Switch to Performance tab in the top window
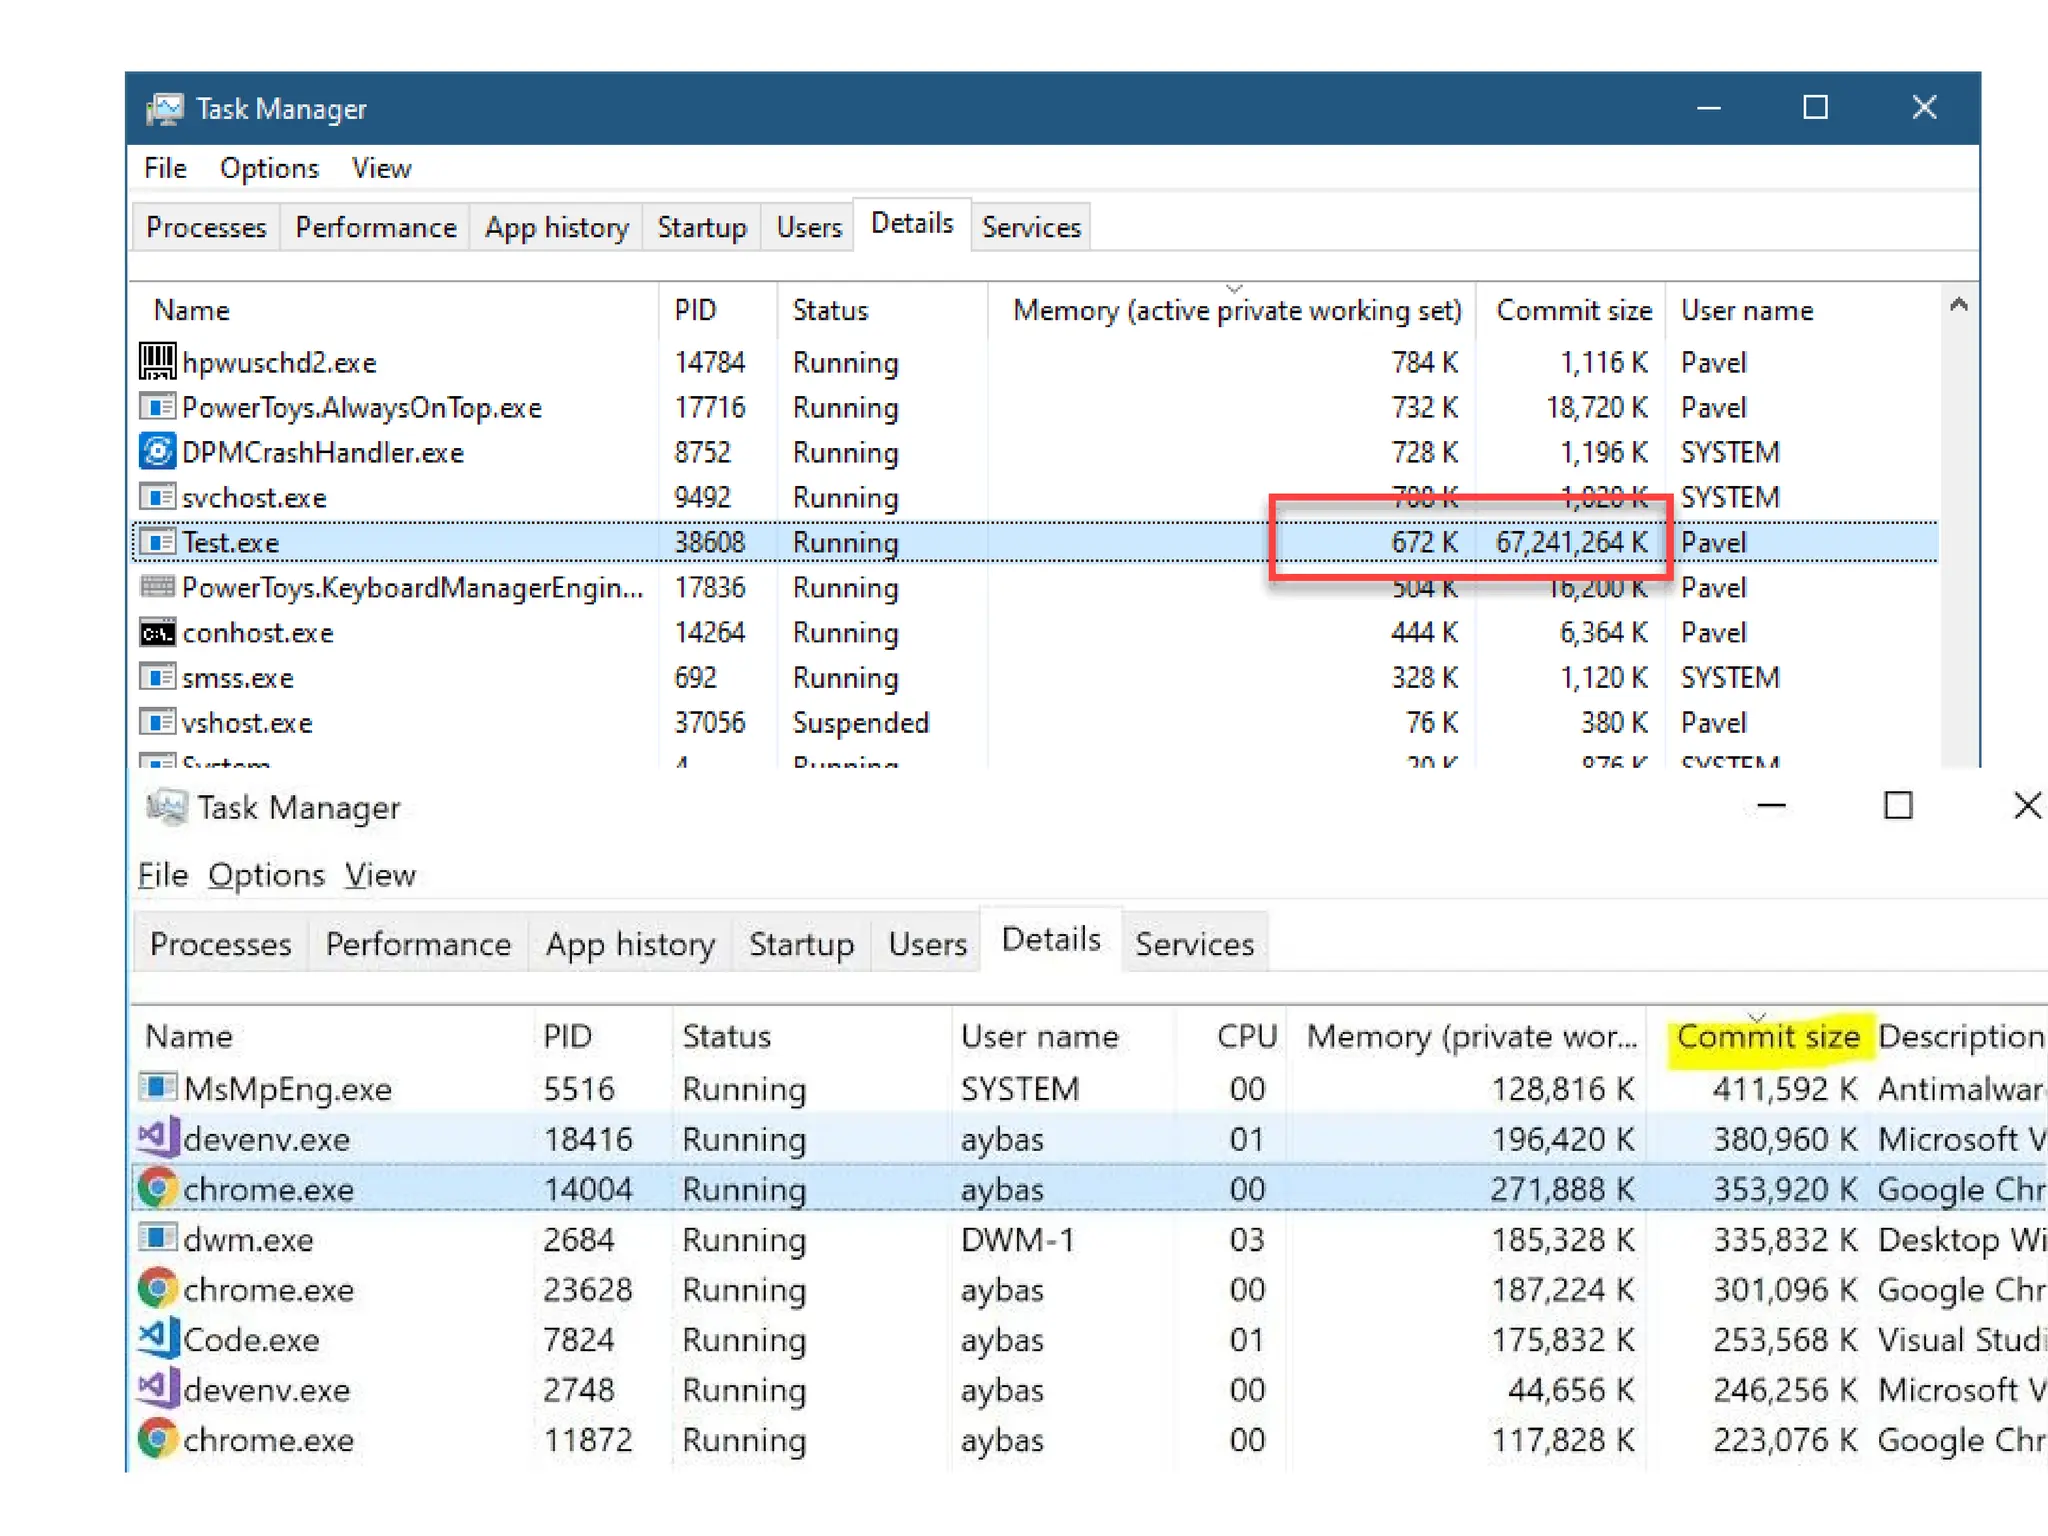Screen dimensions: 2048x1536 375,228
